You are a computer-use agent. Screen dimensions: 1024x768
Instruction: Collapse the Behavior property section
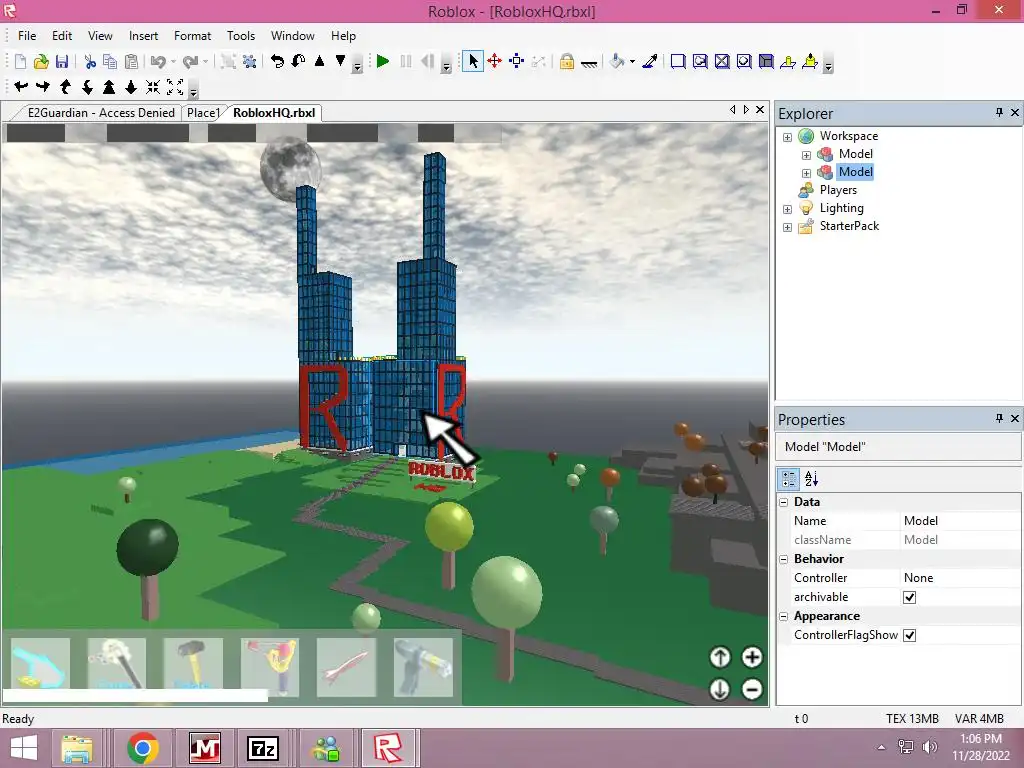tap(784, 559)
